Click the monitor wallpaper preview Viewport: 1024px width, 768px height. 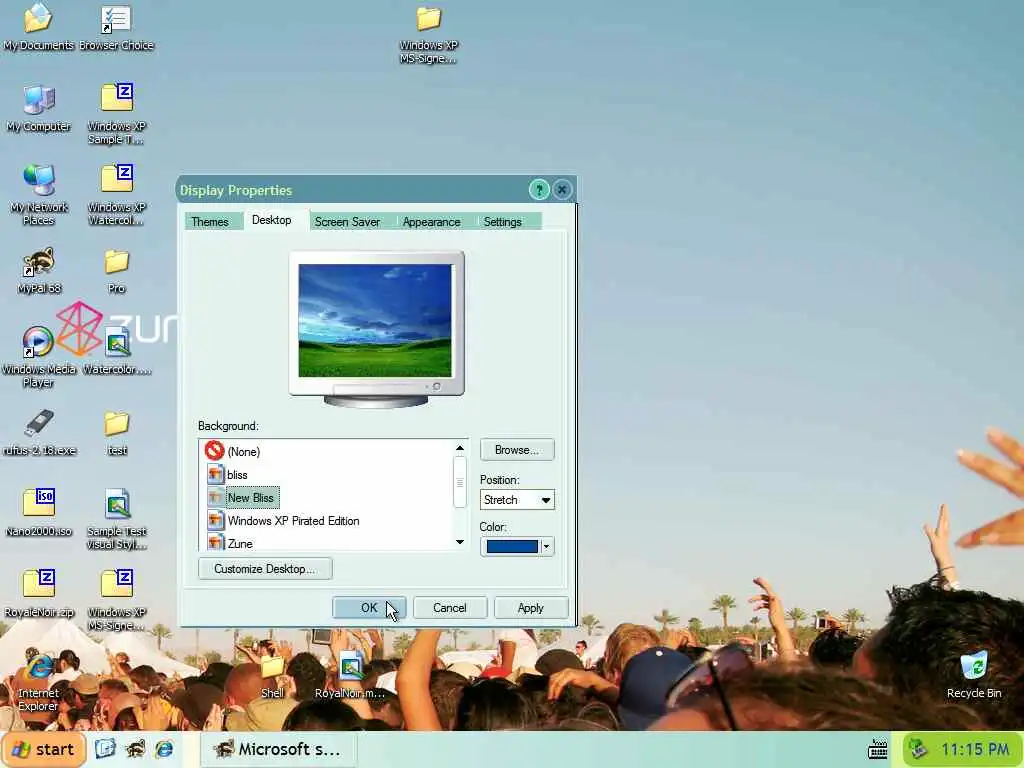(x=375, y=320)
